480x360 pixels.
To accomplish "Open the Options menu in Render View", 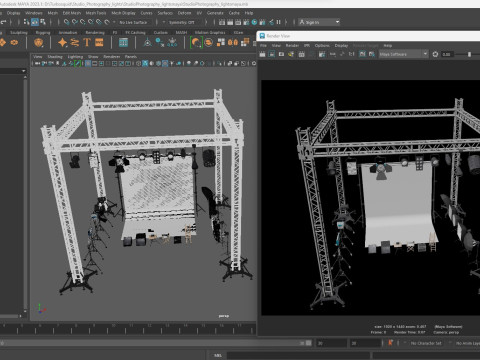I will (x=322, y=45).
